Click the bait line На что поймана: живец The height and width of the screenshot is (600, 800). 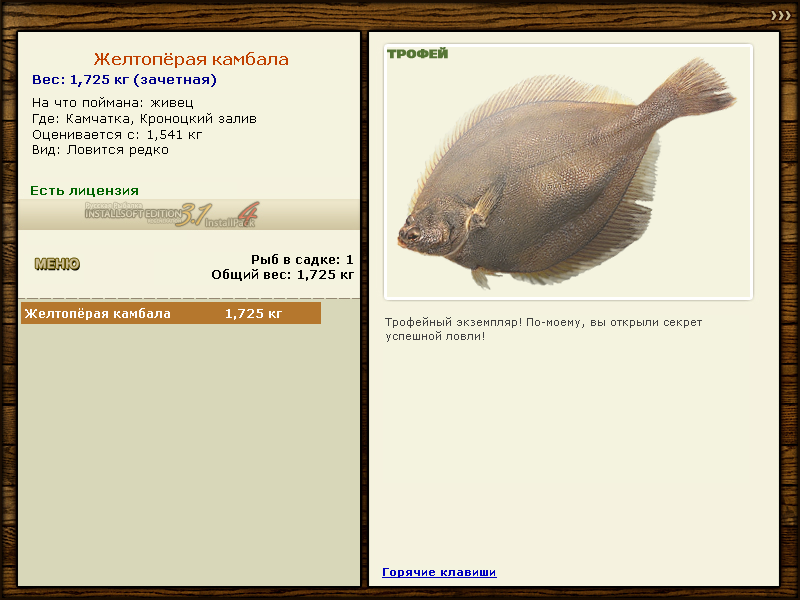[x=112, y=102]
